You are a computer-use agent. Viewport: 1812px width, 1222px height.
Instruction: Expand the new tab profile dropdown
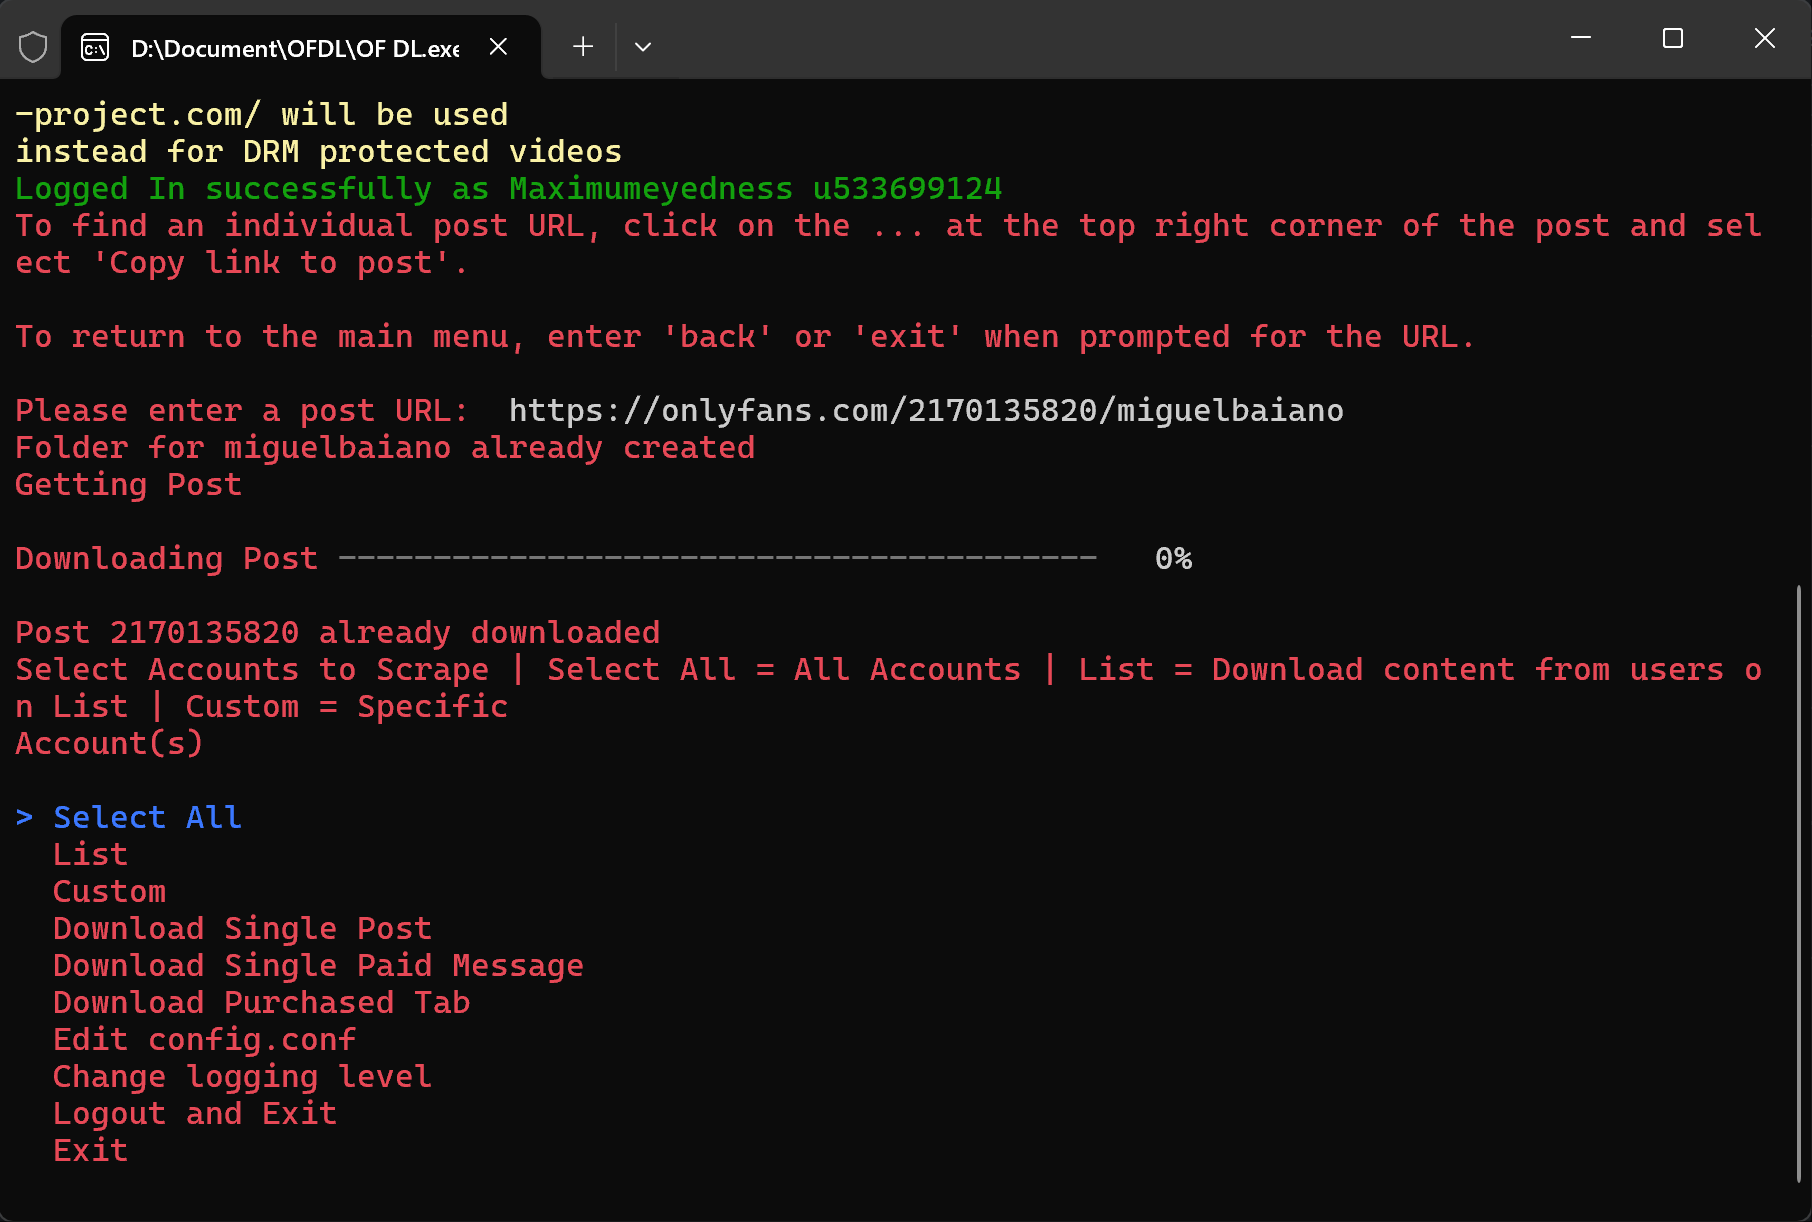click(643, 47)
